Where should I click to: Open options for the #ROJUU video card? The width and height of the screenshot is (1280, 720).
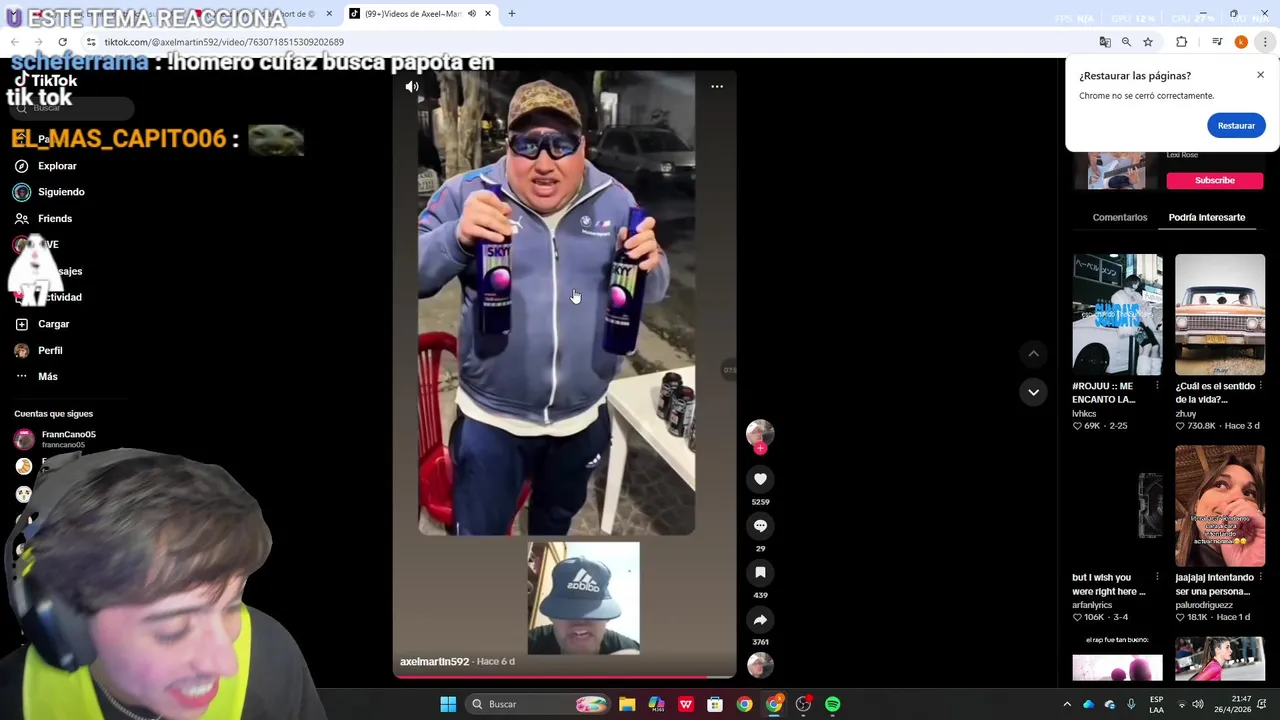[x=1157, y=386]
